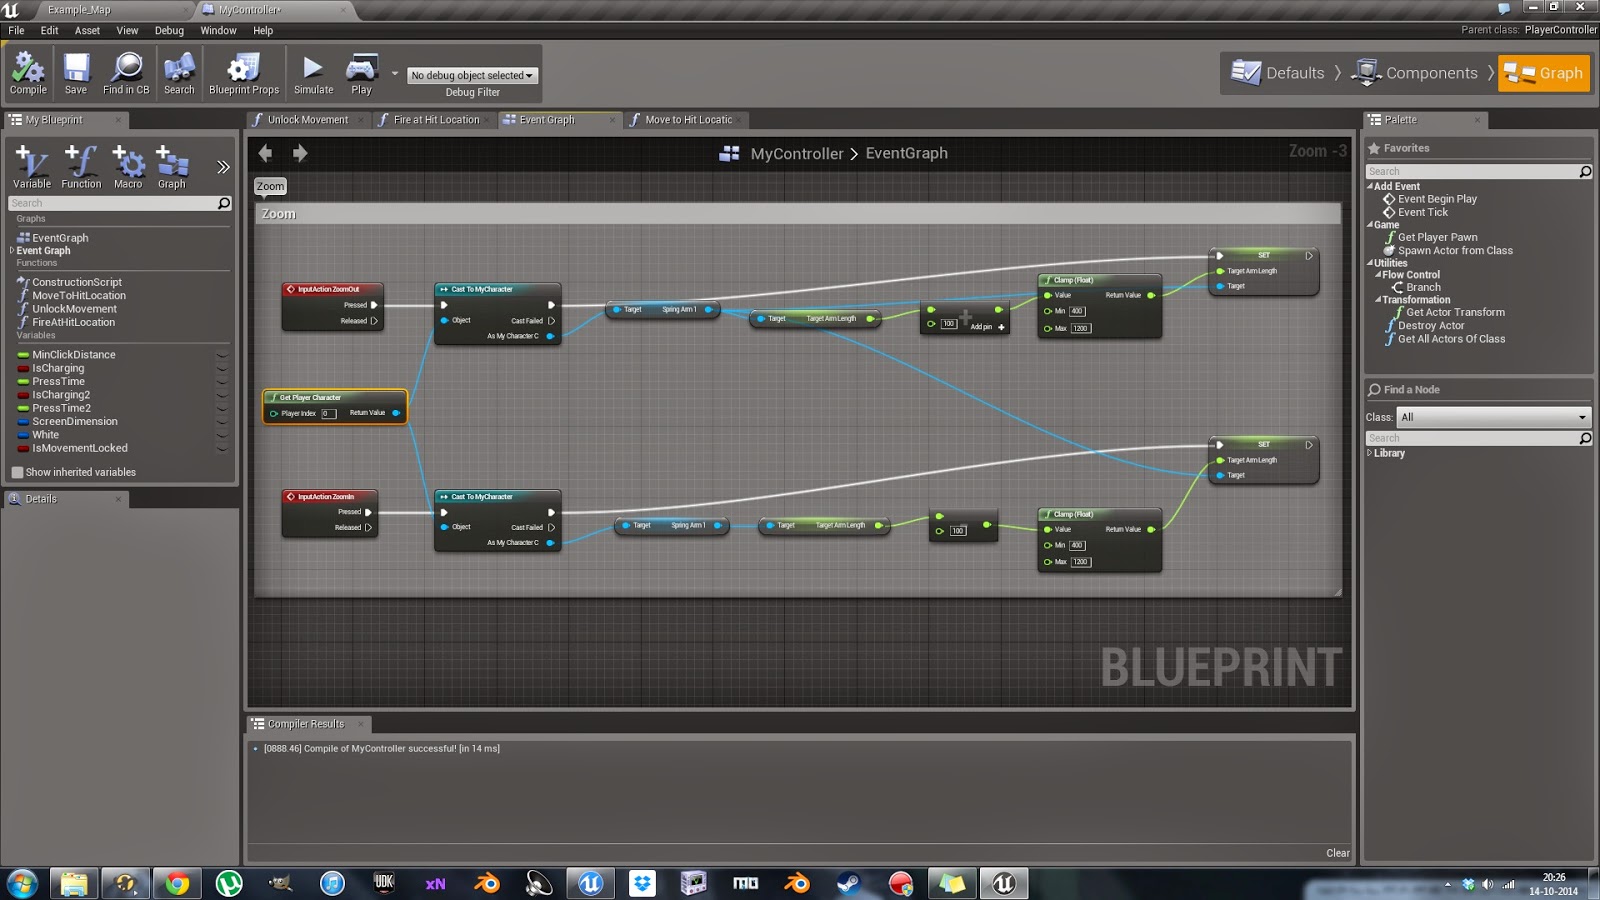1600x900 pixels.
Task: Select Spawn Actor from Class in Palette
Action: (1455, 251)
